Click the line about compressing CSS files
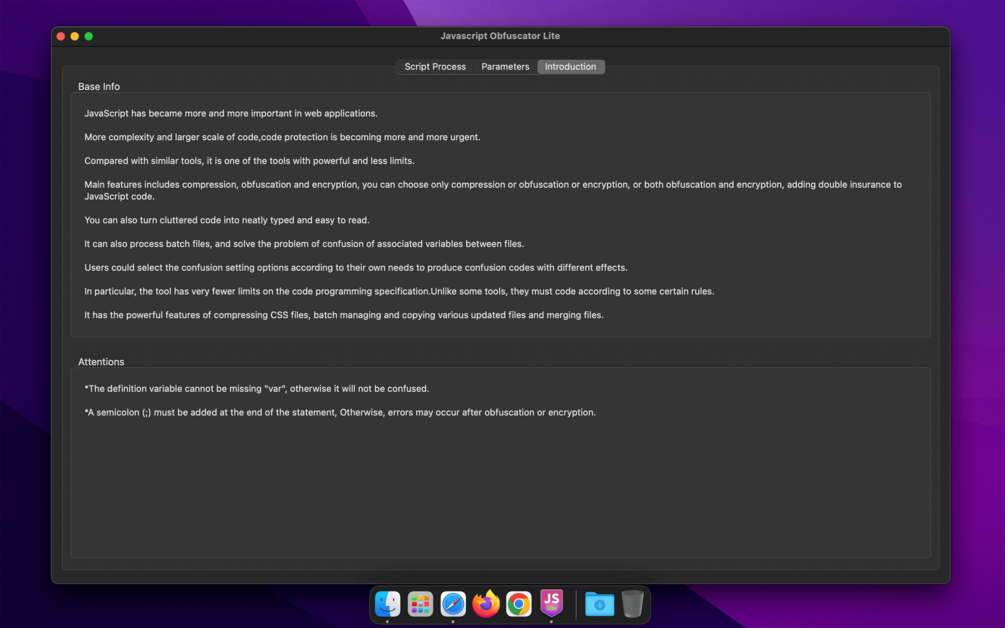The height and width of the screenshot is (628, 1005). [x=344, y=315]
